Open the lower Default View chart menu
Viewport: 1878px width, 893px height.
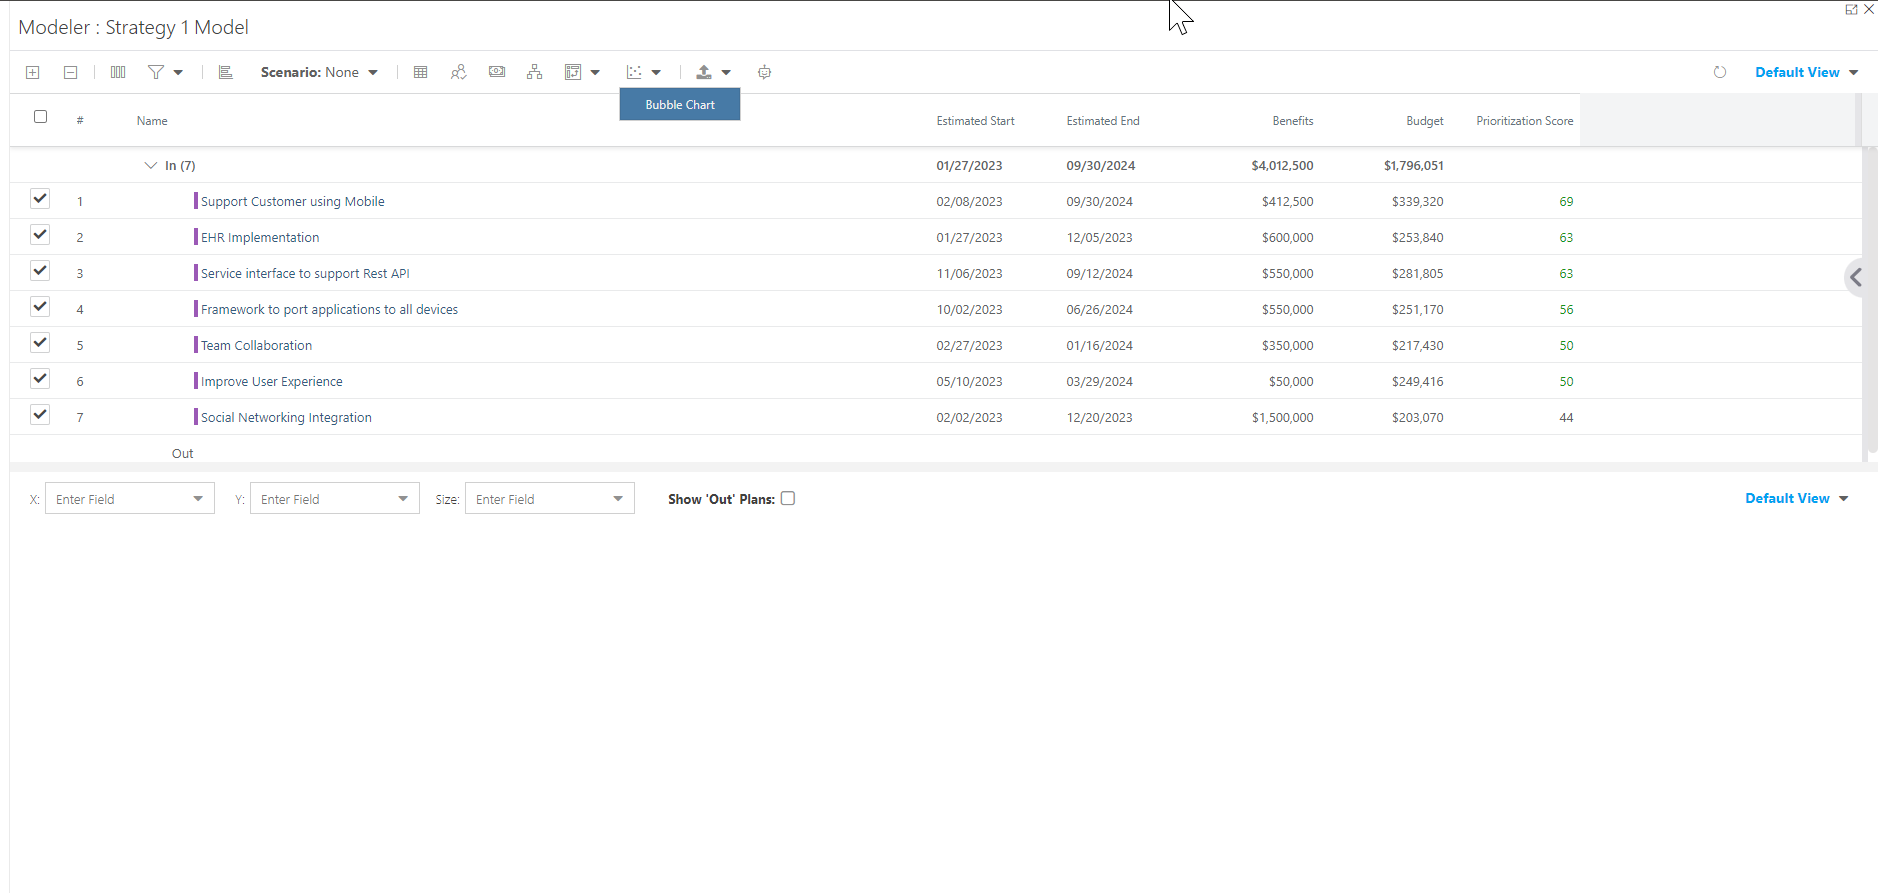pyautogui.click(x=1796, y=498)
